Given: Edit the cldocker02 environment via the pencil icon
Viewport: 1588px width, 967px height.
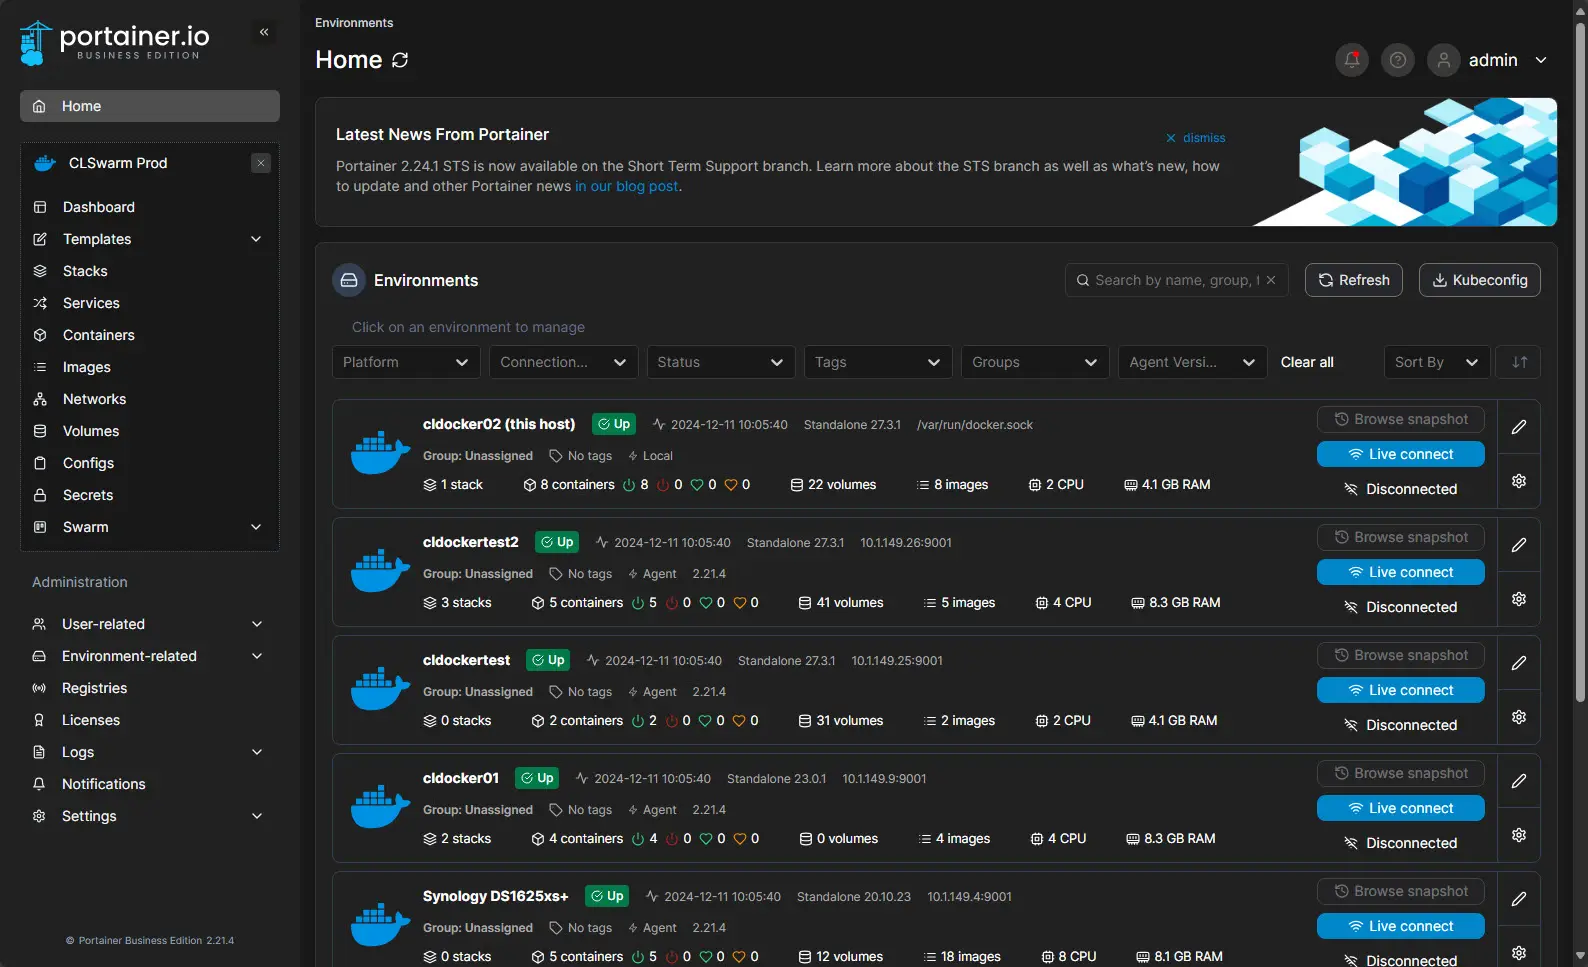Looking at the screenshot, I should point(1519,427).
